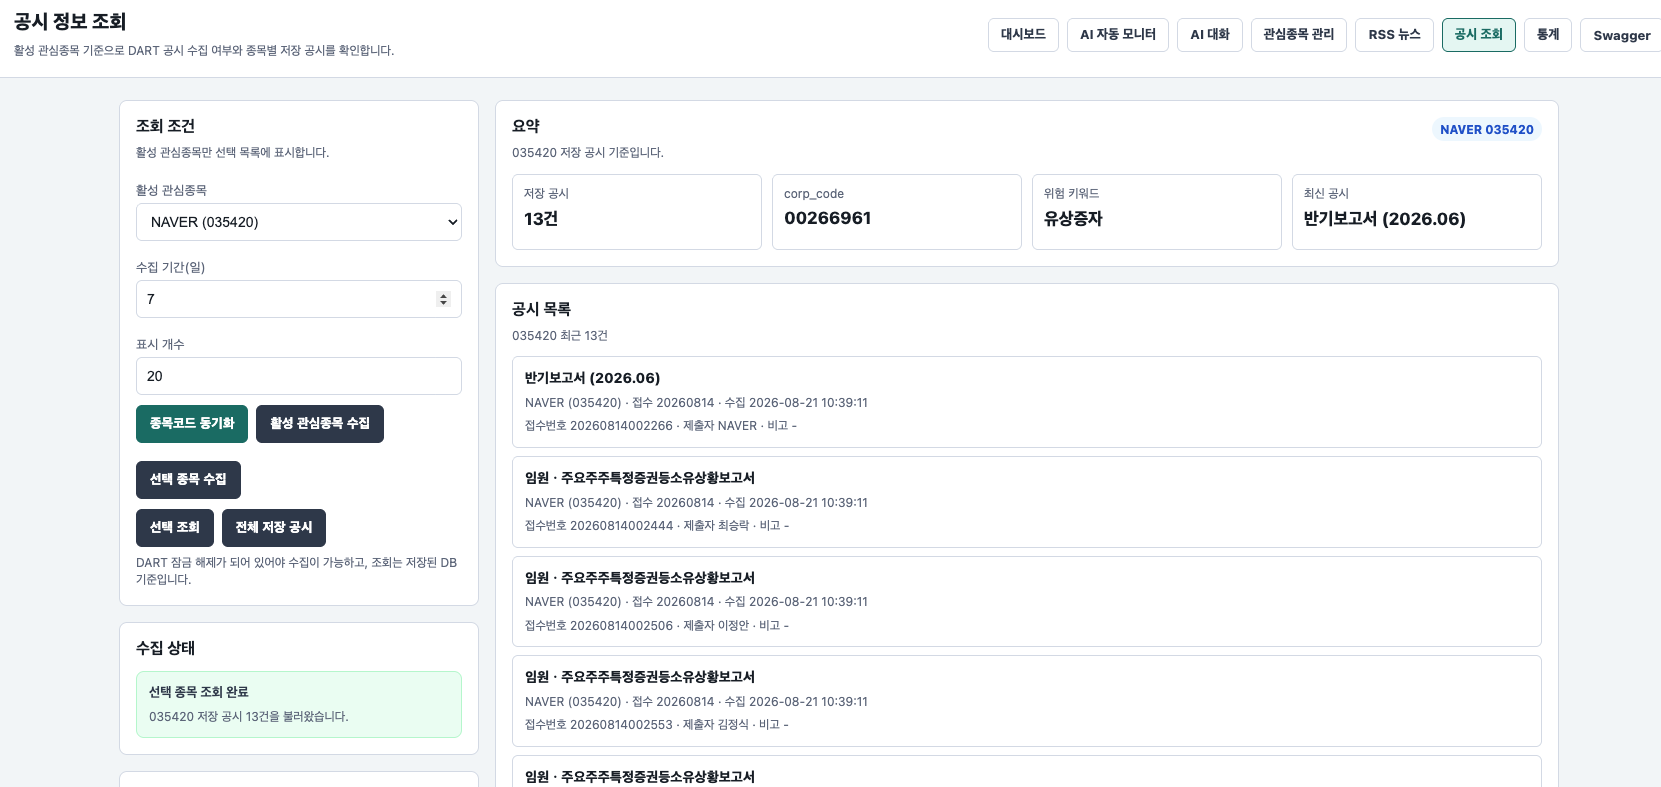Click the 조회 조건 panel heading
Viewport: 1661px width, 787px height.
(165, 126)
